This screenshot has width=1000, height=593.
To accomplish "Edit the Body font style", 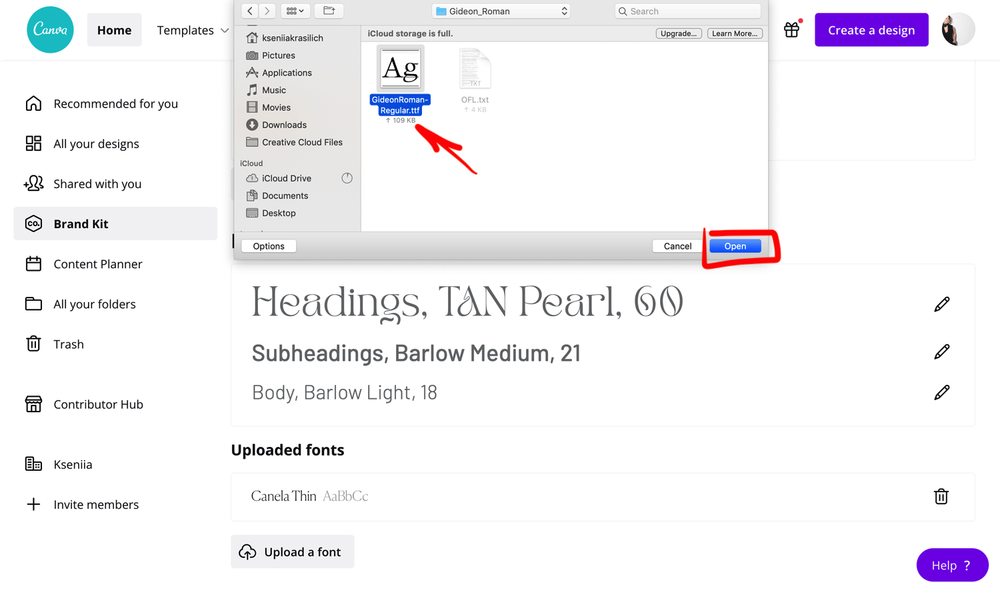I will [x=941, y=392].
